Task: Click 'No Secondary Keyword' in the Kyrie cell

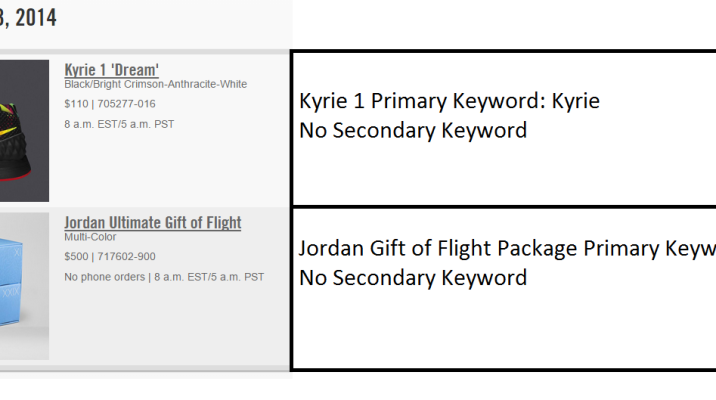Action: [412, 130]
